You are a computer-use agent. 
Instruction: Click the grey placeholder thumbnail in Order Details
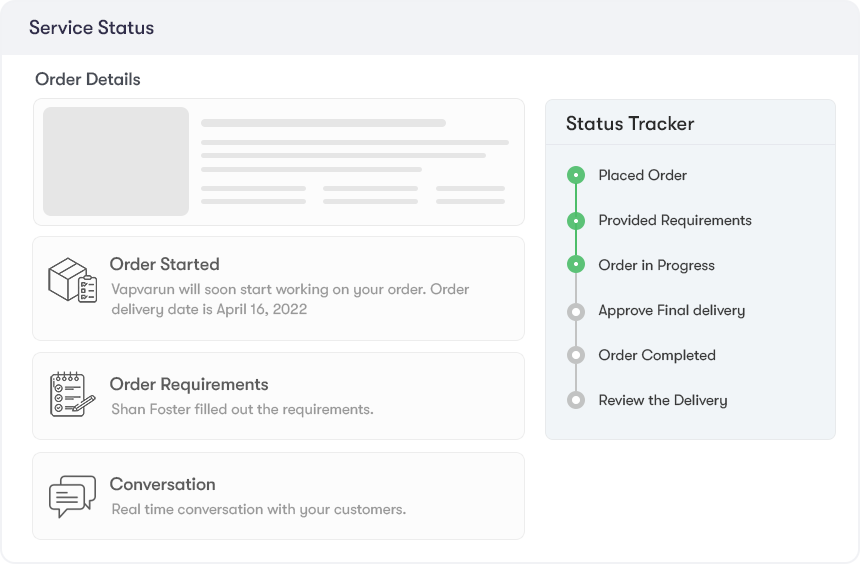click(116, 161)
